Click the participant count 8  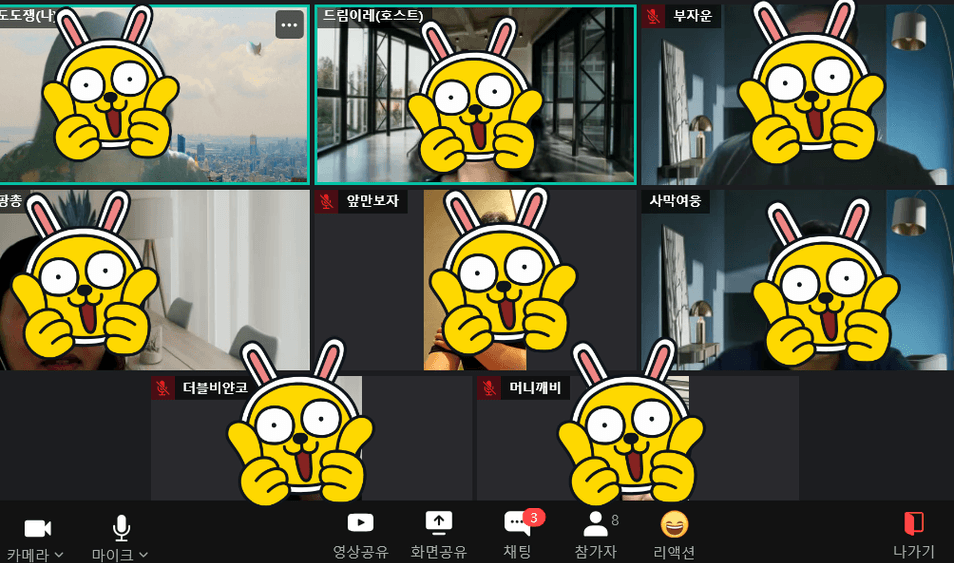(x=615, y=520)
